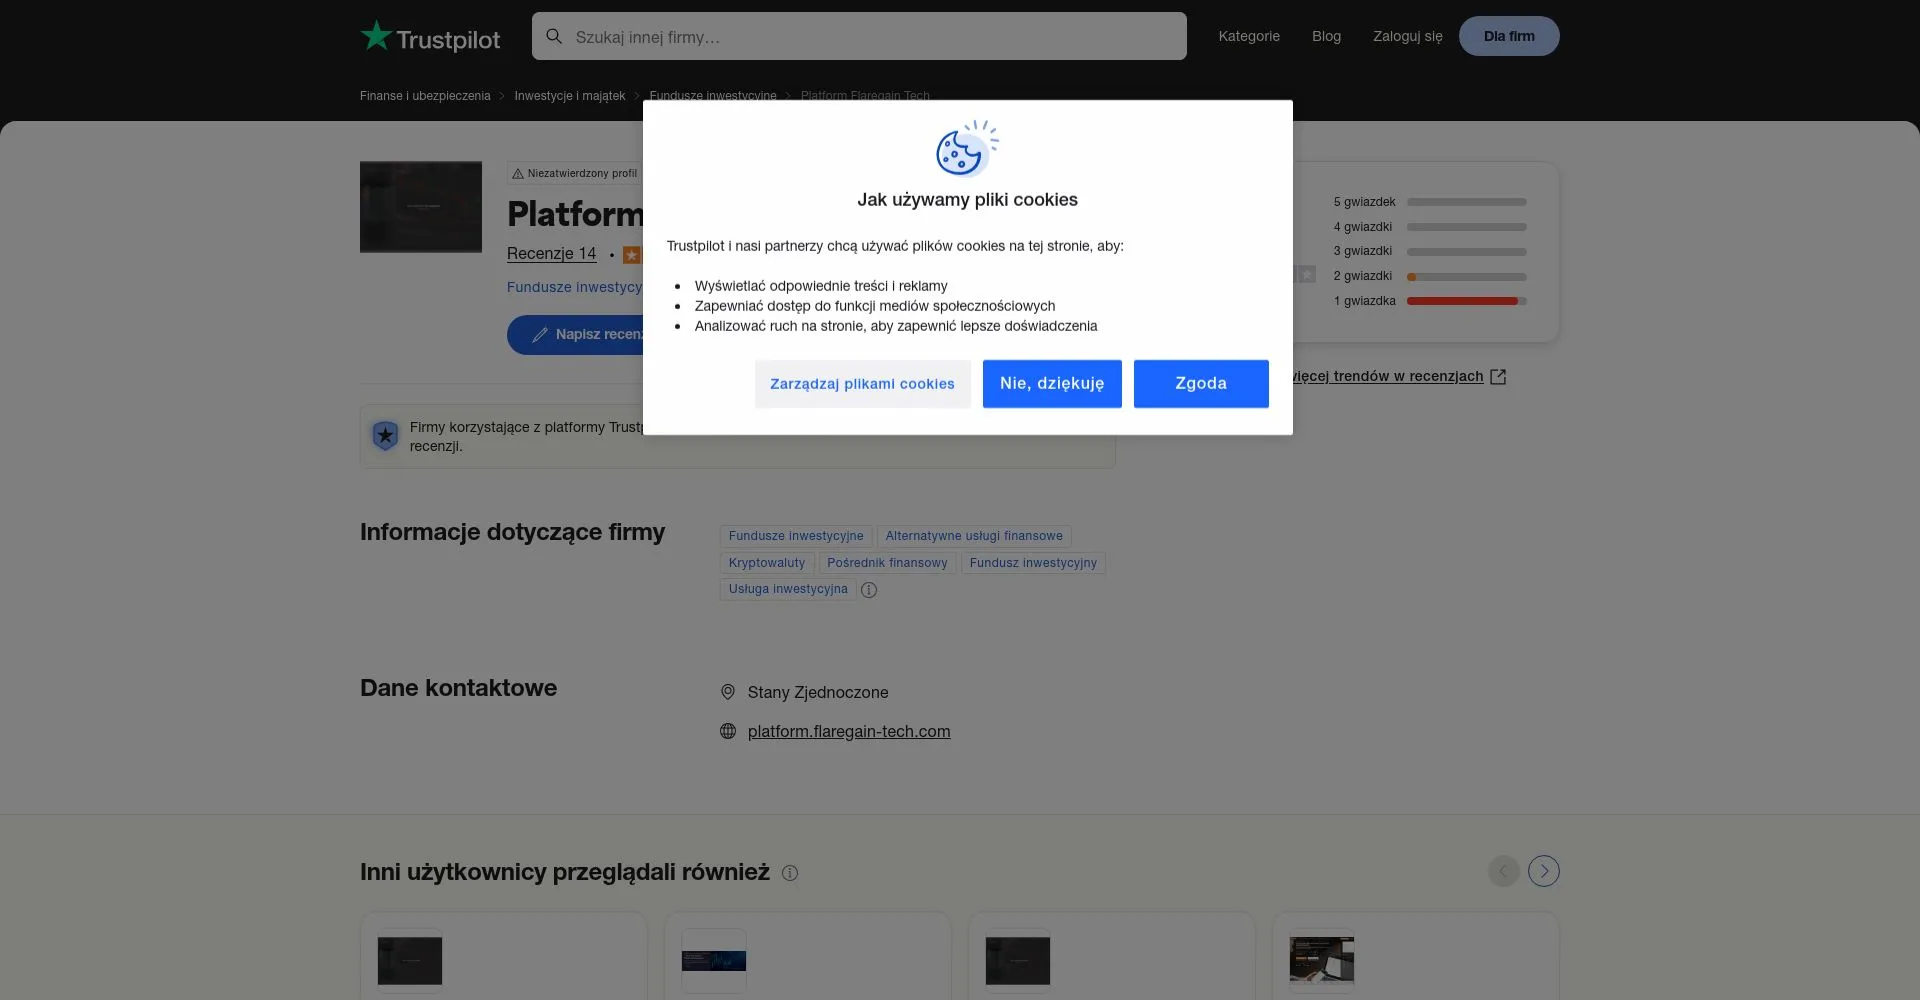Open the Fundusz inwestycyjny tag
The height and width of the screenshot is (1000, 1920).
[x=1033, y=563]
